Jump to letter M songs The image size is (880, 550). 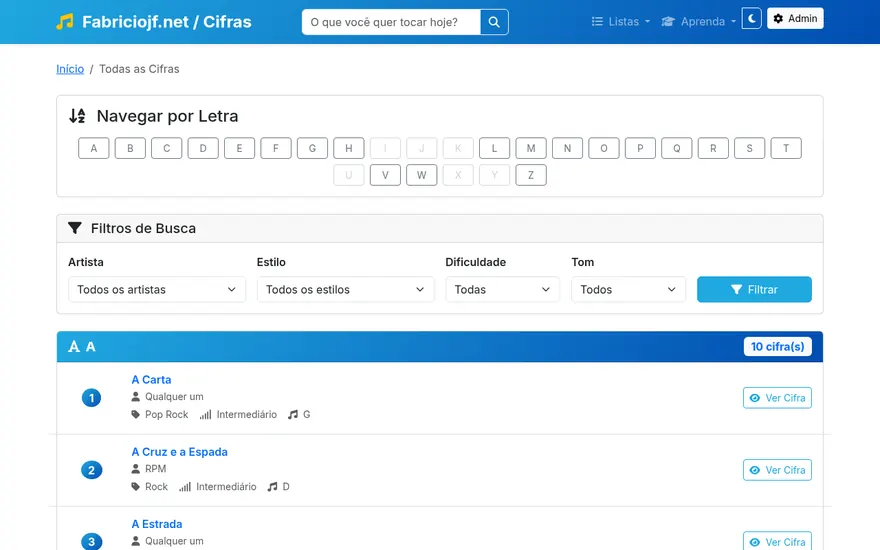point(531,148)
